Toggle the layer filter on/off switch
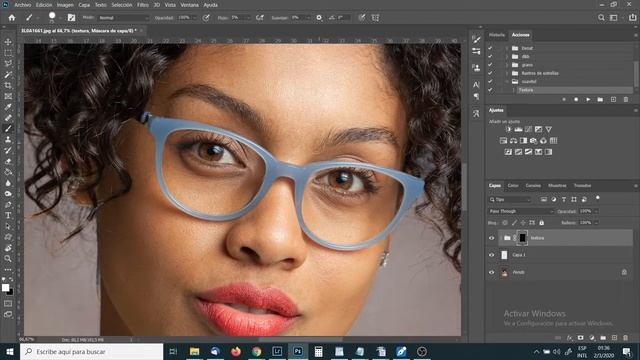Image resolution: width=640 pixels, height=360 pixels. click(598, 198)
